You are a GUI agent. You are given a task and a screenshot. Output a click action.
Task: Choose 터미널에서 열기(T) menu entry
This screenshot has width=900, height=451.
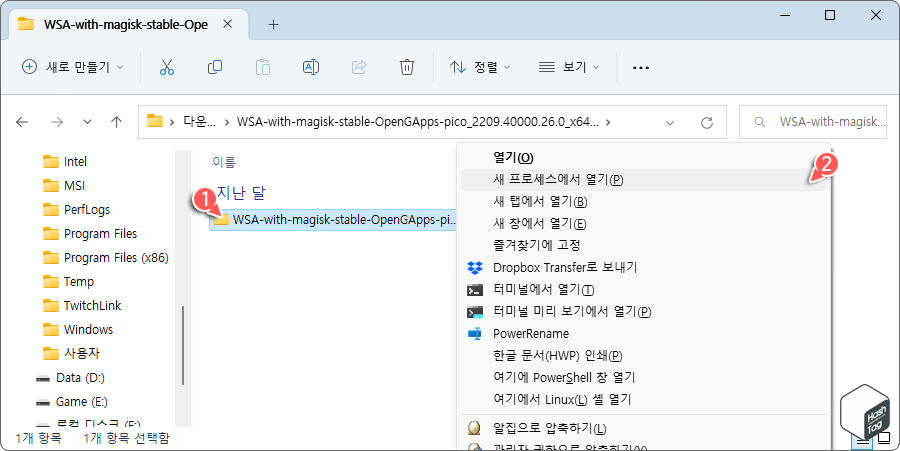(643, 290)
